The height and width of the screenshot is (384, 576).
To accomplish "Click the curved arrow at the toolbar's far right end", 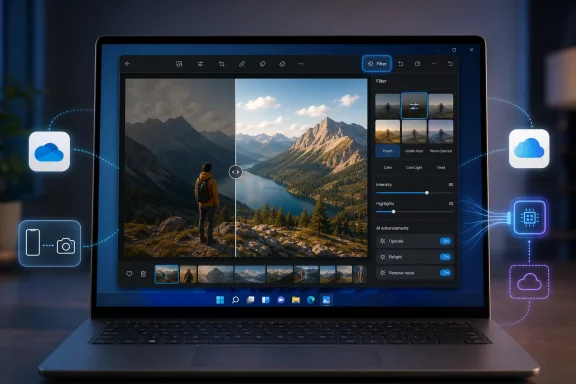I will point(450,64).
